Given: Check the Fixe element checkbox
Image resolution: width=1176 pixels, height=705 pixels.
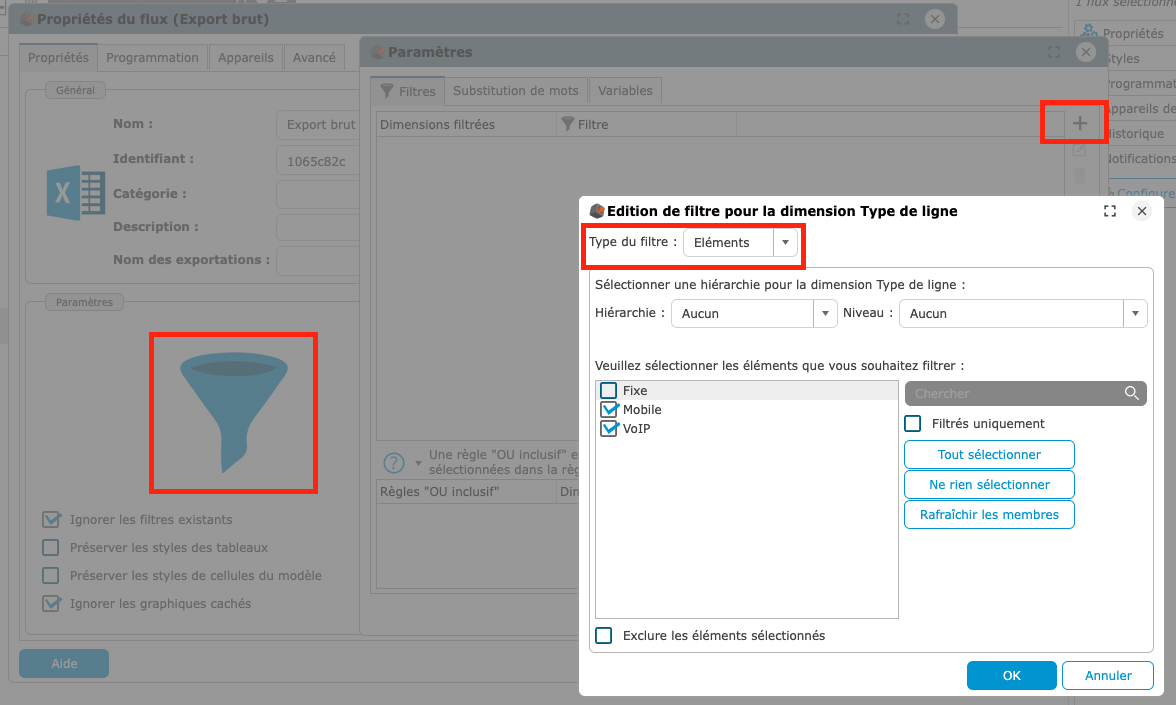Looking at the screenshot, I should click(x=608, y=391).
